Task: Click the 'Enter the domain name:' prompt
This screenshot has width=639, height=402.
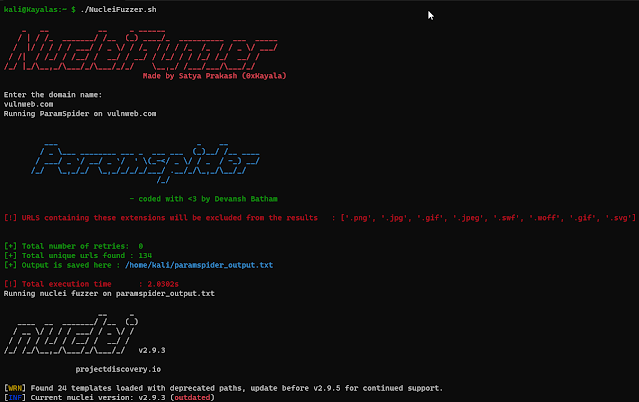Action: pyautogui.click(x=53, y=95)
